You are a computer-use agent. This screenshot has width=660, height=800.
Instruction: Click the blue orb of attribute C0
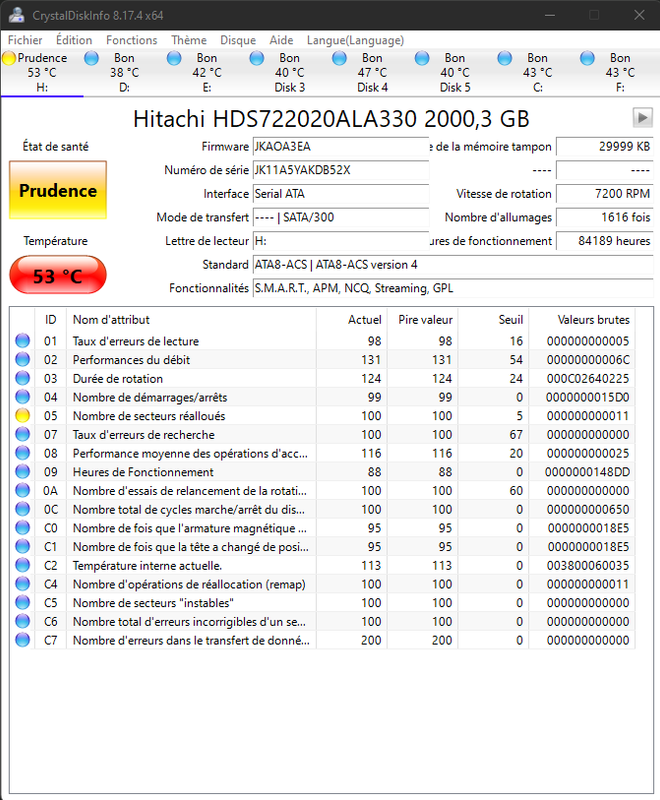(x=22, y=528)
